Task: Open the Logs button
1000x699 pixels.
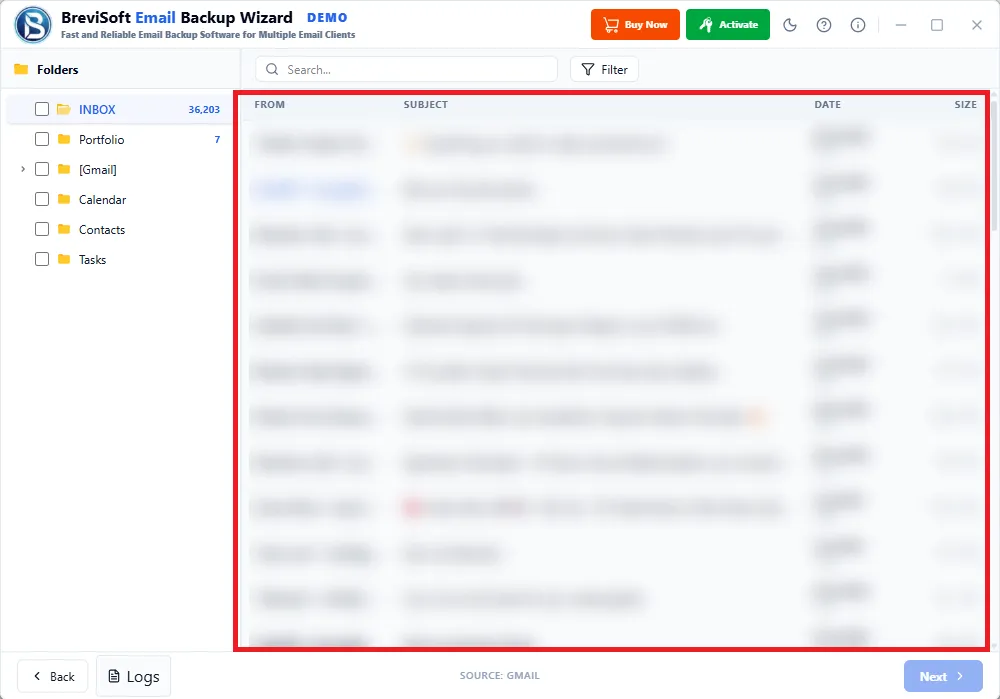Action: (133, 676)
